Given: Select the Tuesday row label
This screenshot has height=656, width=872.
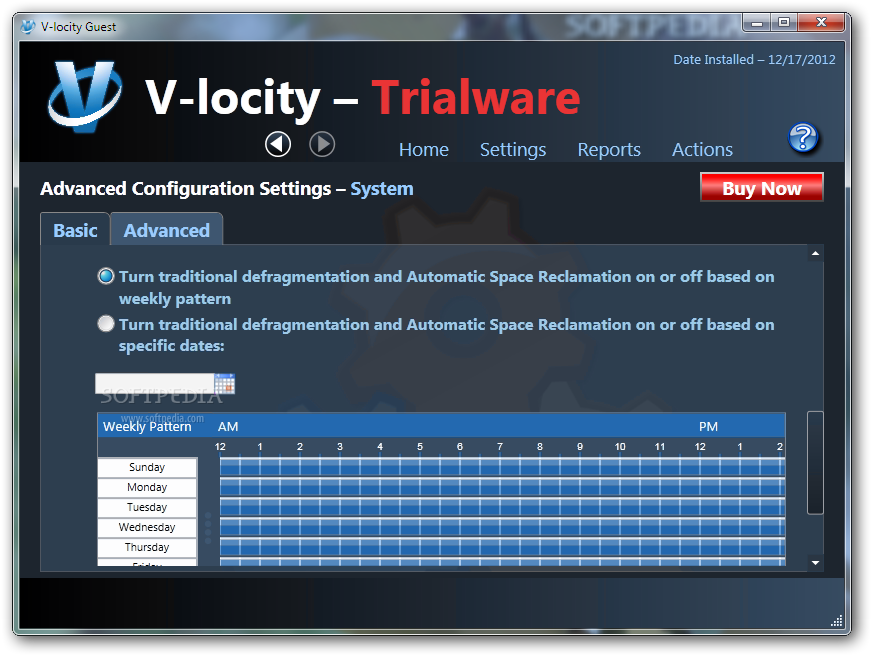Looking at the screenshot, I should click(147, 507).
